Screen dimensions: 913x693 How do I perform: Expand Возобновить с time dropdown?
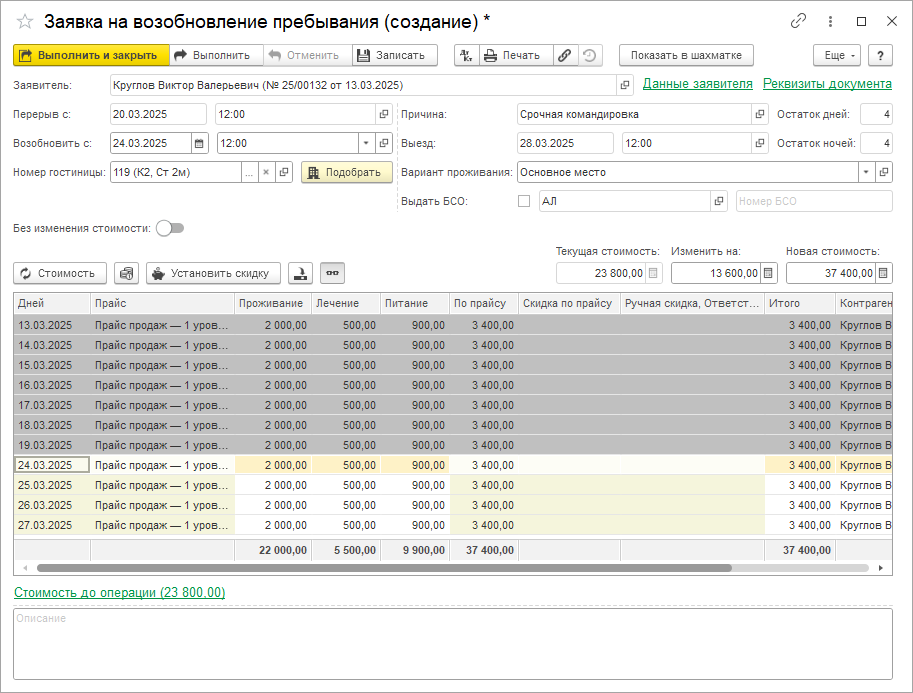click(x=364, y=143)
